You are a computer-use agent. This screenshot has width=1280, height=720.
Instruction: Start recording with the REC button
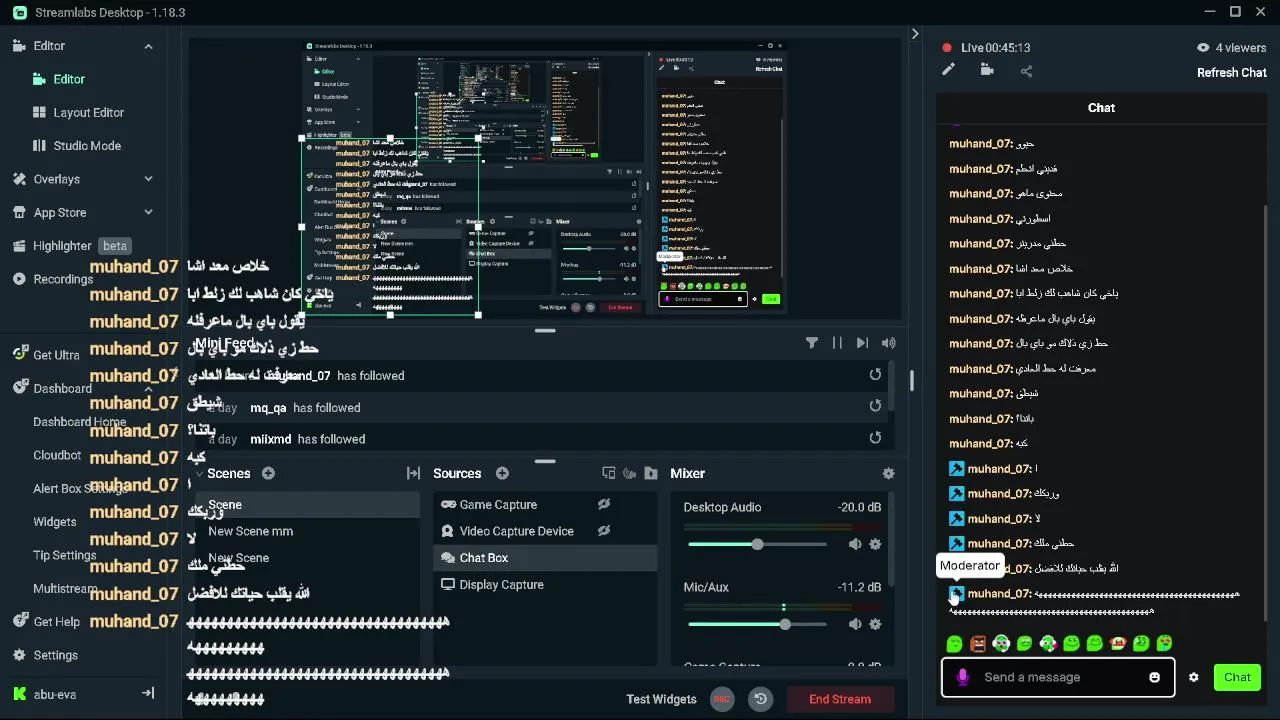pos(722,699)
